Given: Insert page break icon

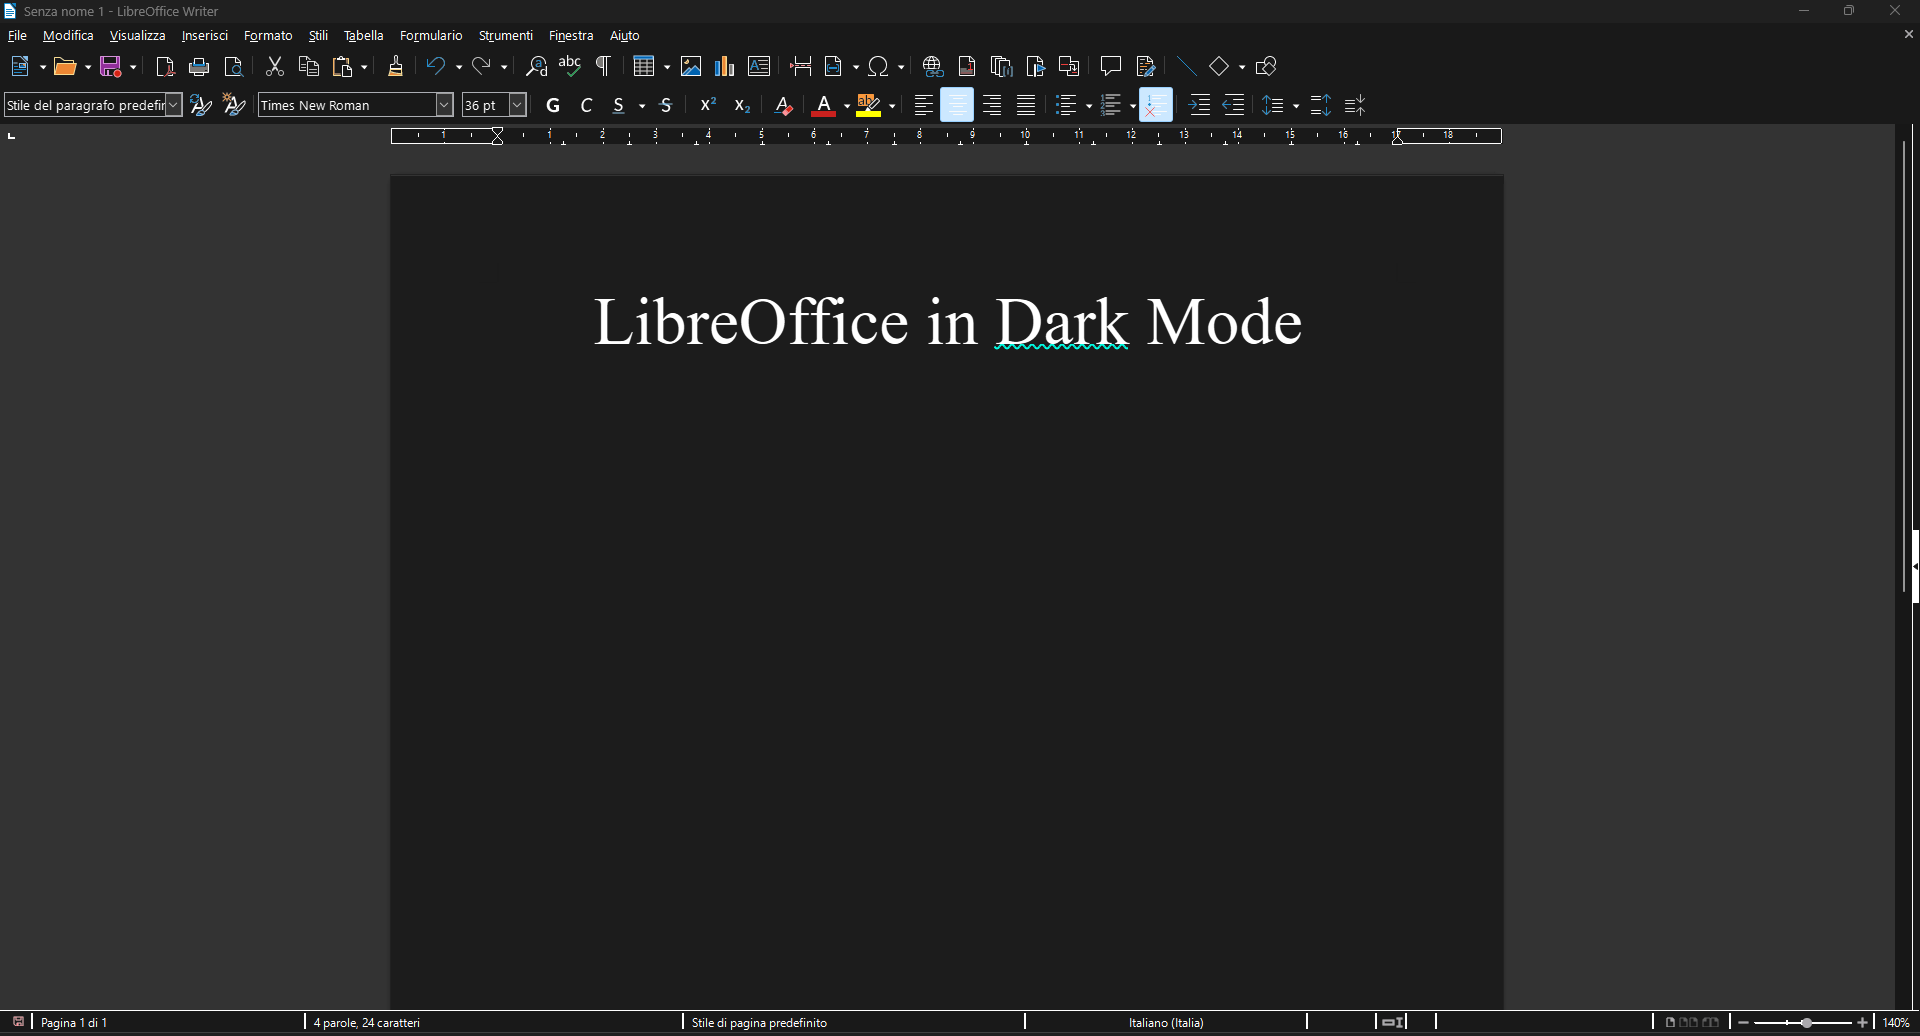Looking at the screenshot, I should [801, 67].
